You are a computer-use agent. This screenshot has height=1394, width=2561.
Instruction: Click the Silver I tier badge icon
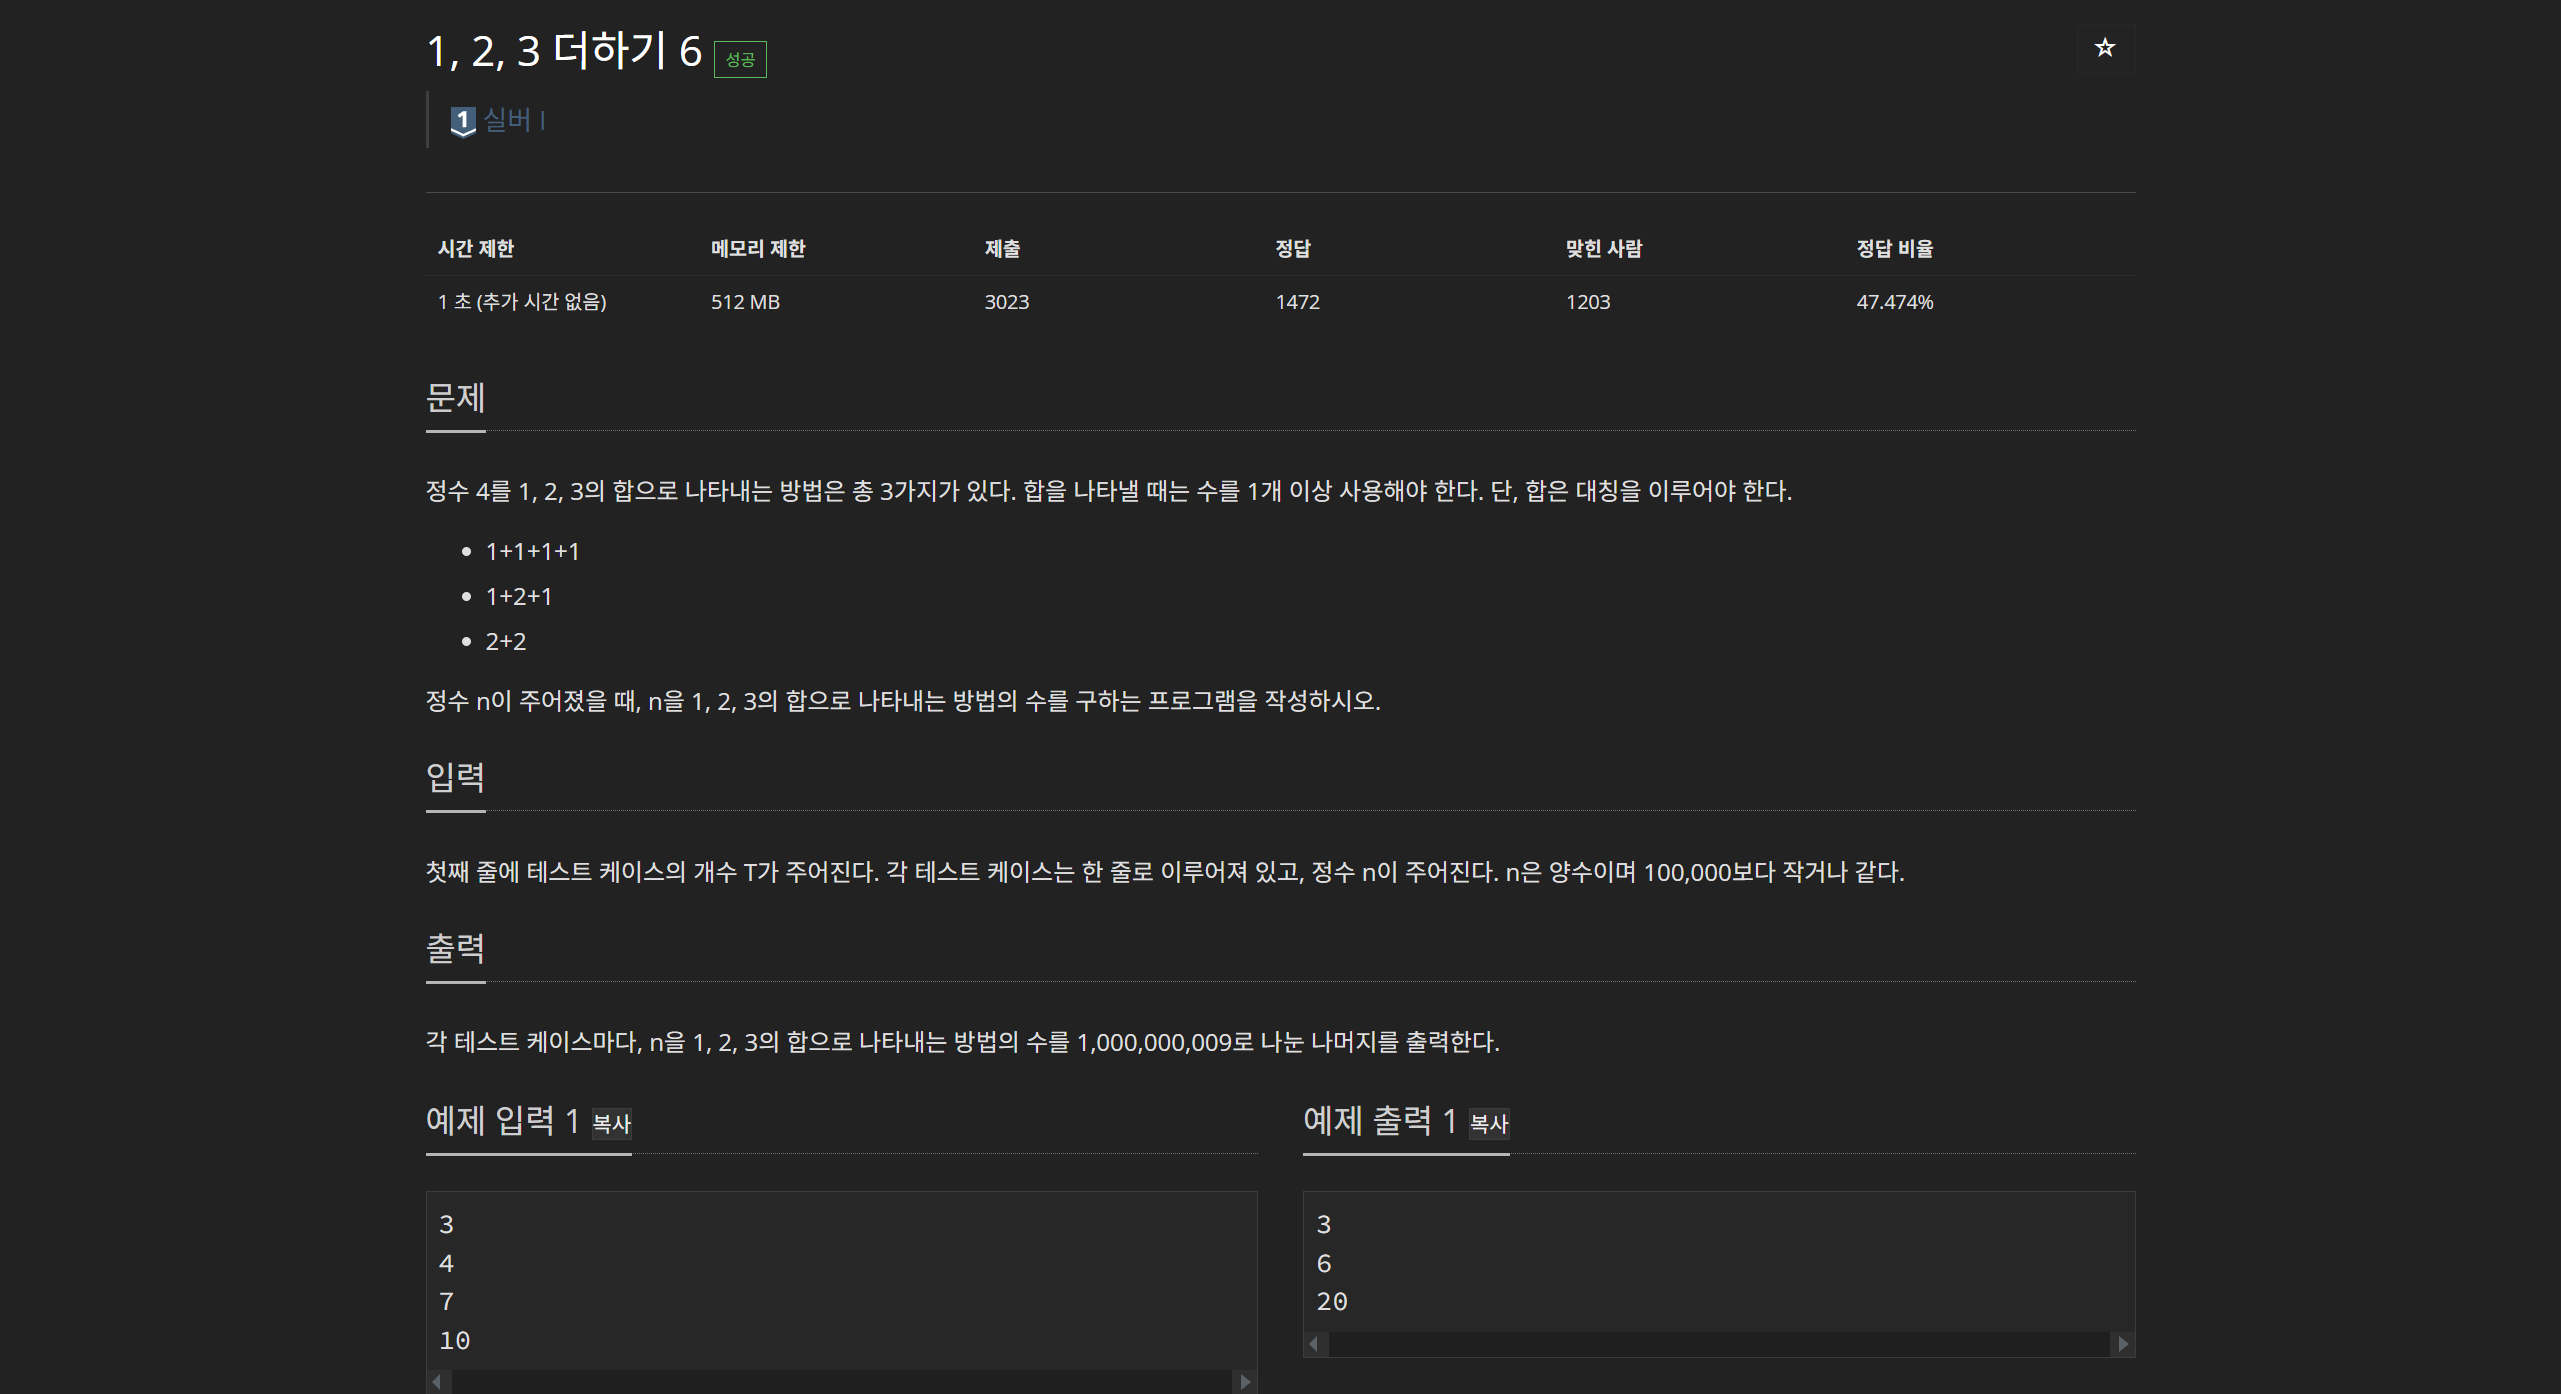(x=462, y=121)
